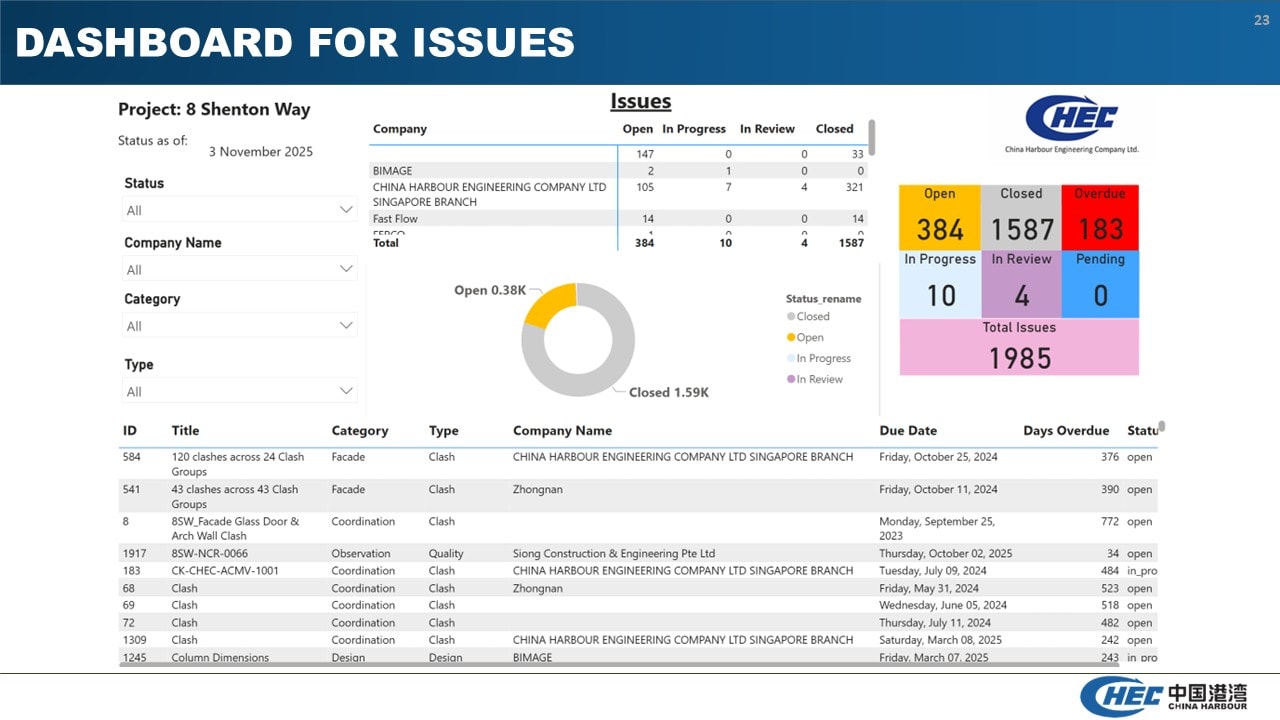Sort by the In Progress column header
This screenshot has height=720, width=1280.
tap(694, 129)
